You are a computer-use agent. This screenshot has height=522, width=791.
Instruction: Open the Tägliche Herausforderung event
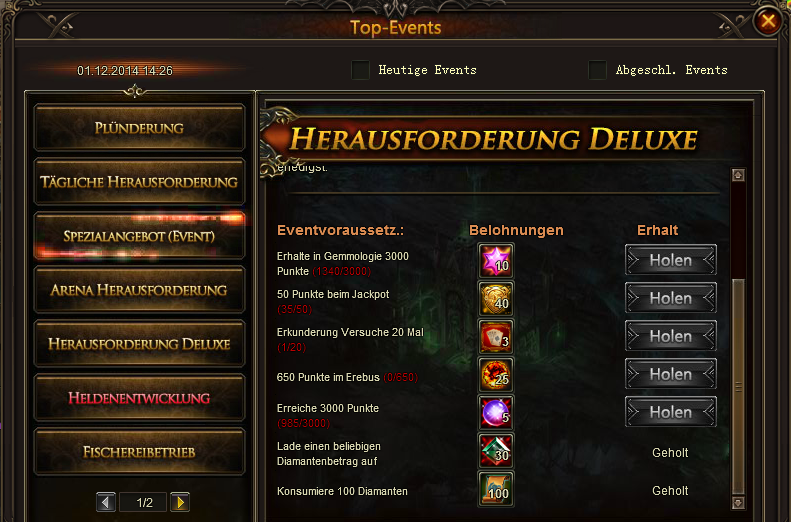(x=139, y=182)
